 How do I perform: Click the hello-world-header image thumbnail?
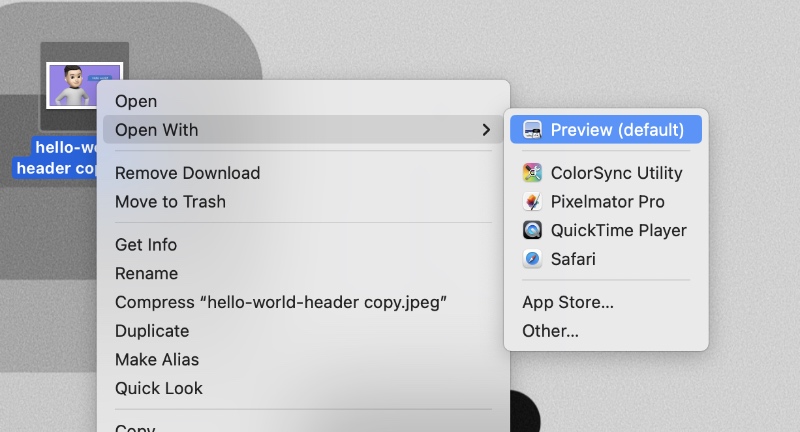[x=84, y=85]
